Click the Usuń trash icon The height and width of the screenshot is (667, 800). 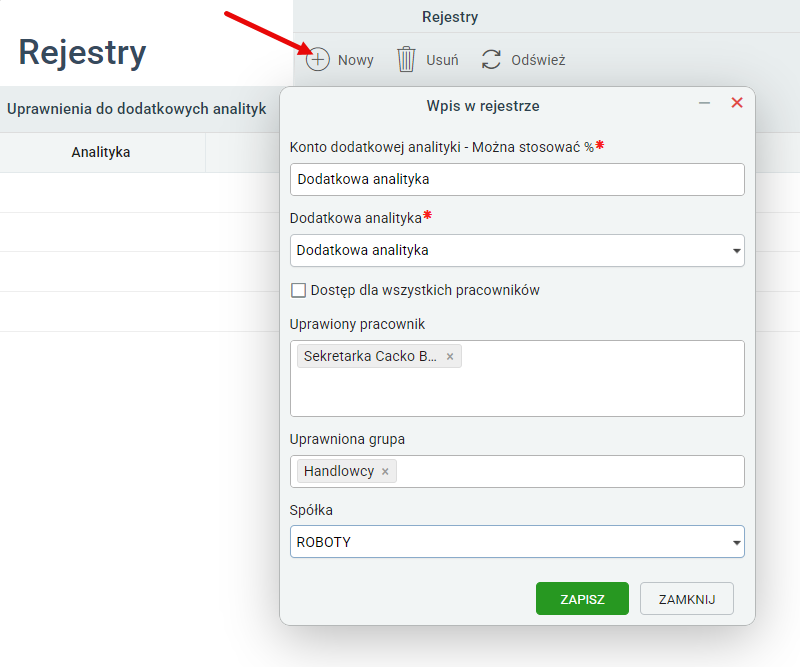click(x=406, y=59)
